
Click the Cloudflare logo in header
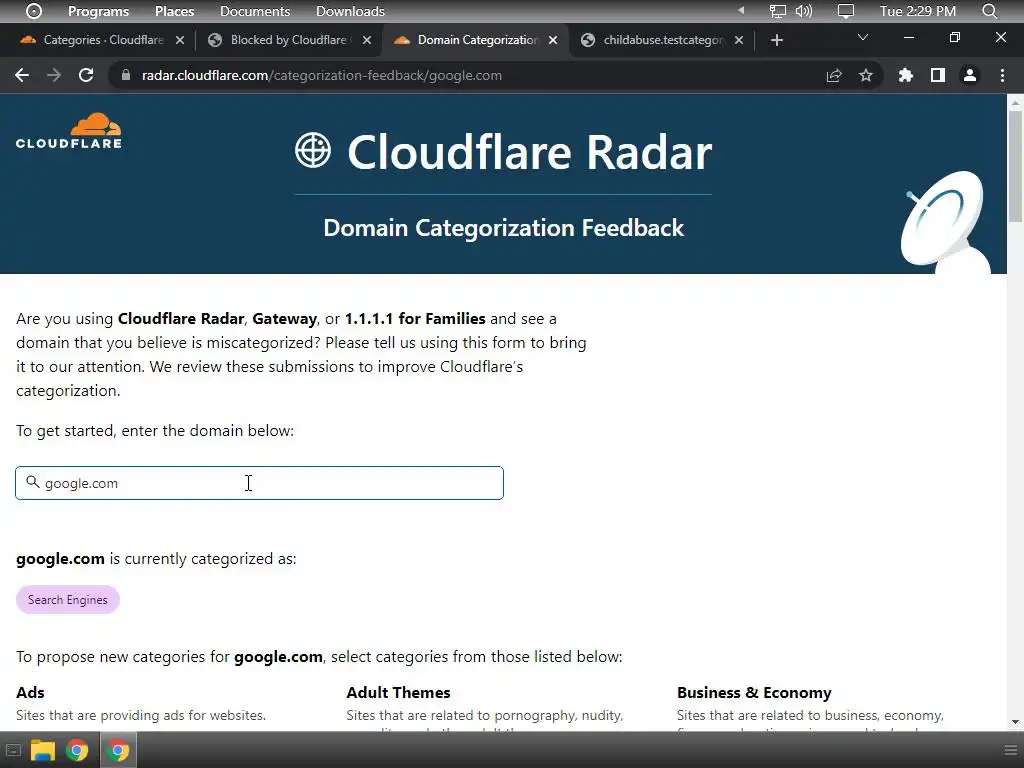[69, 131]
